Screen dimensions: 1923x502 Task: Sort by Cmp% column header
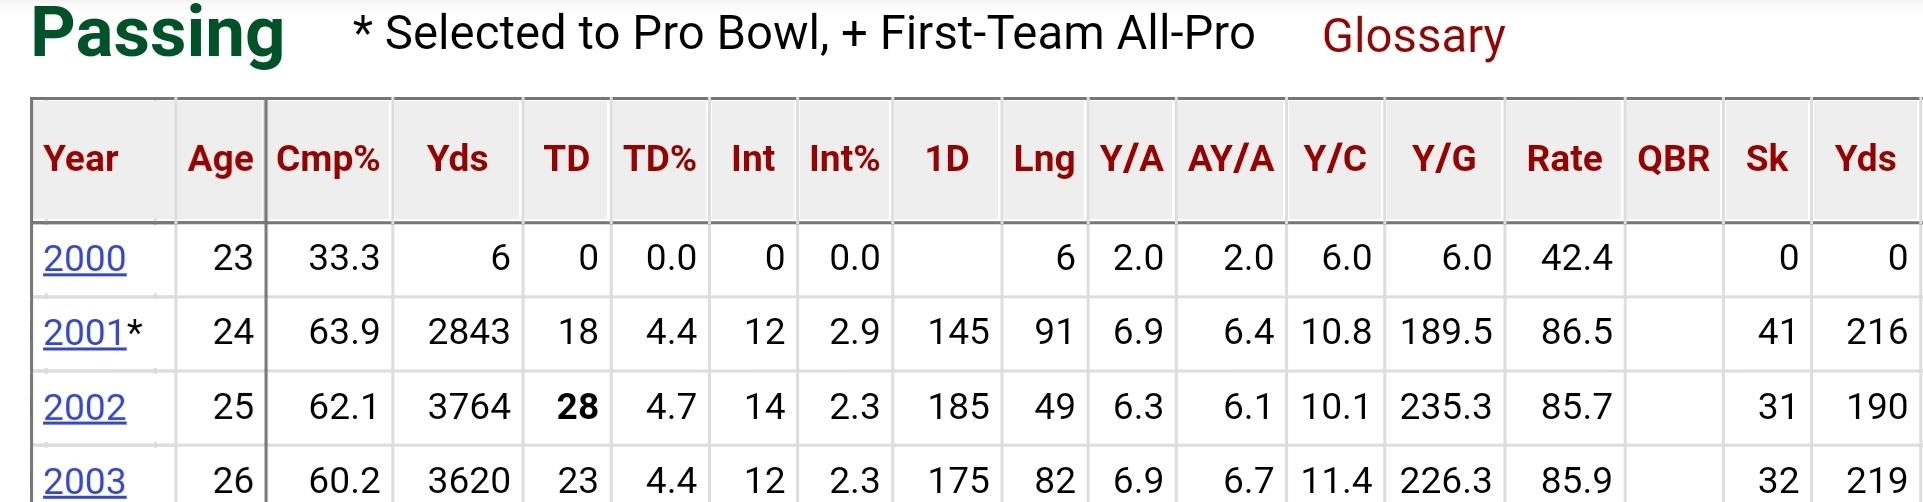click(328, 159)
